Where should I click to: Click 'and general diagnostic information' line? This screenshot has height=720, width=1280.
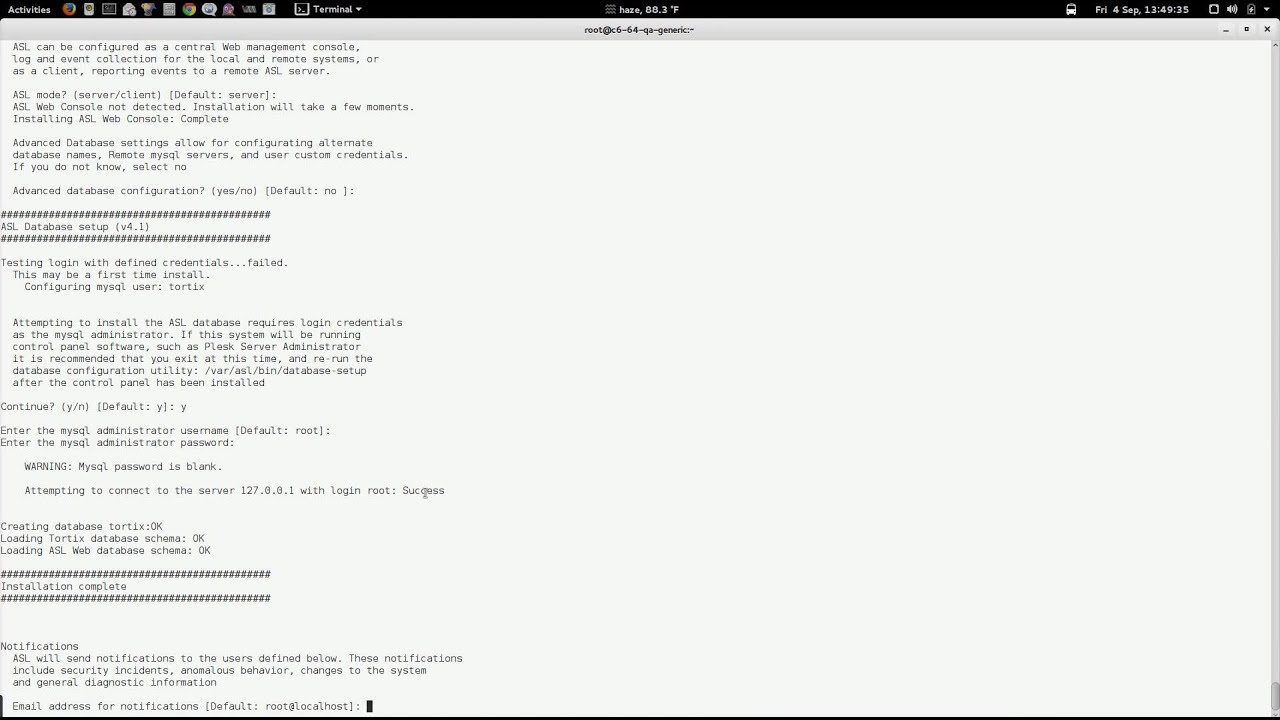114,683
